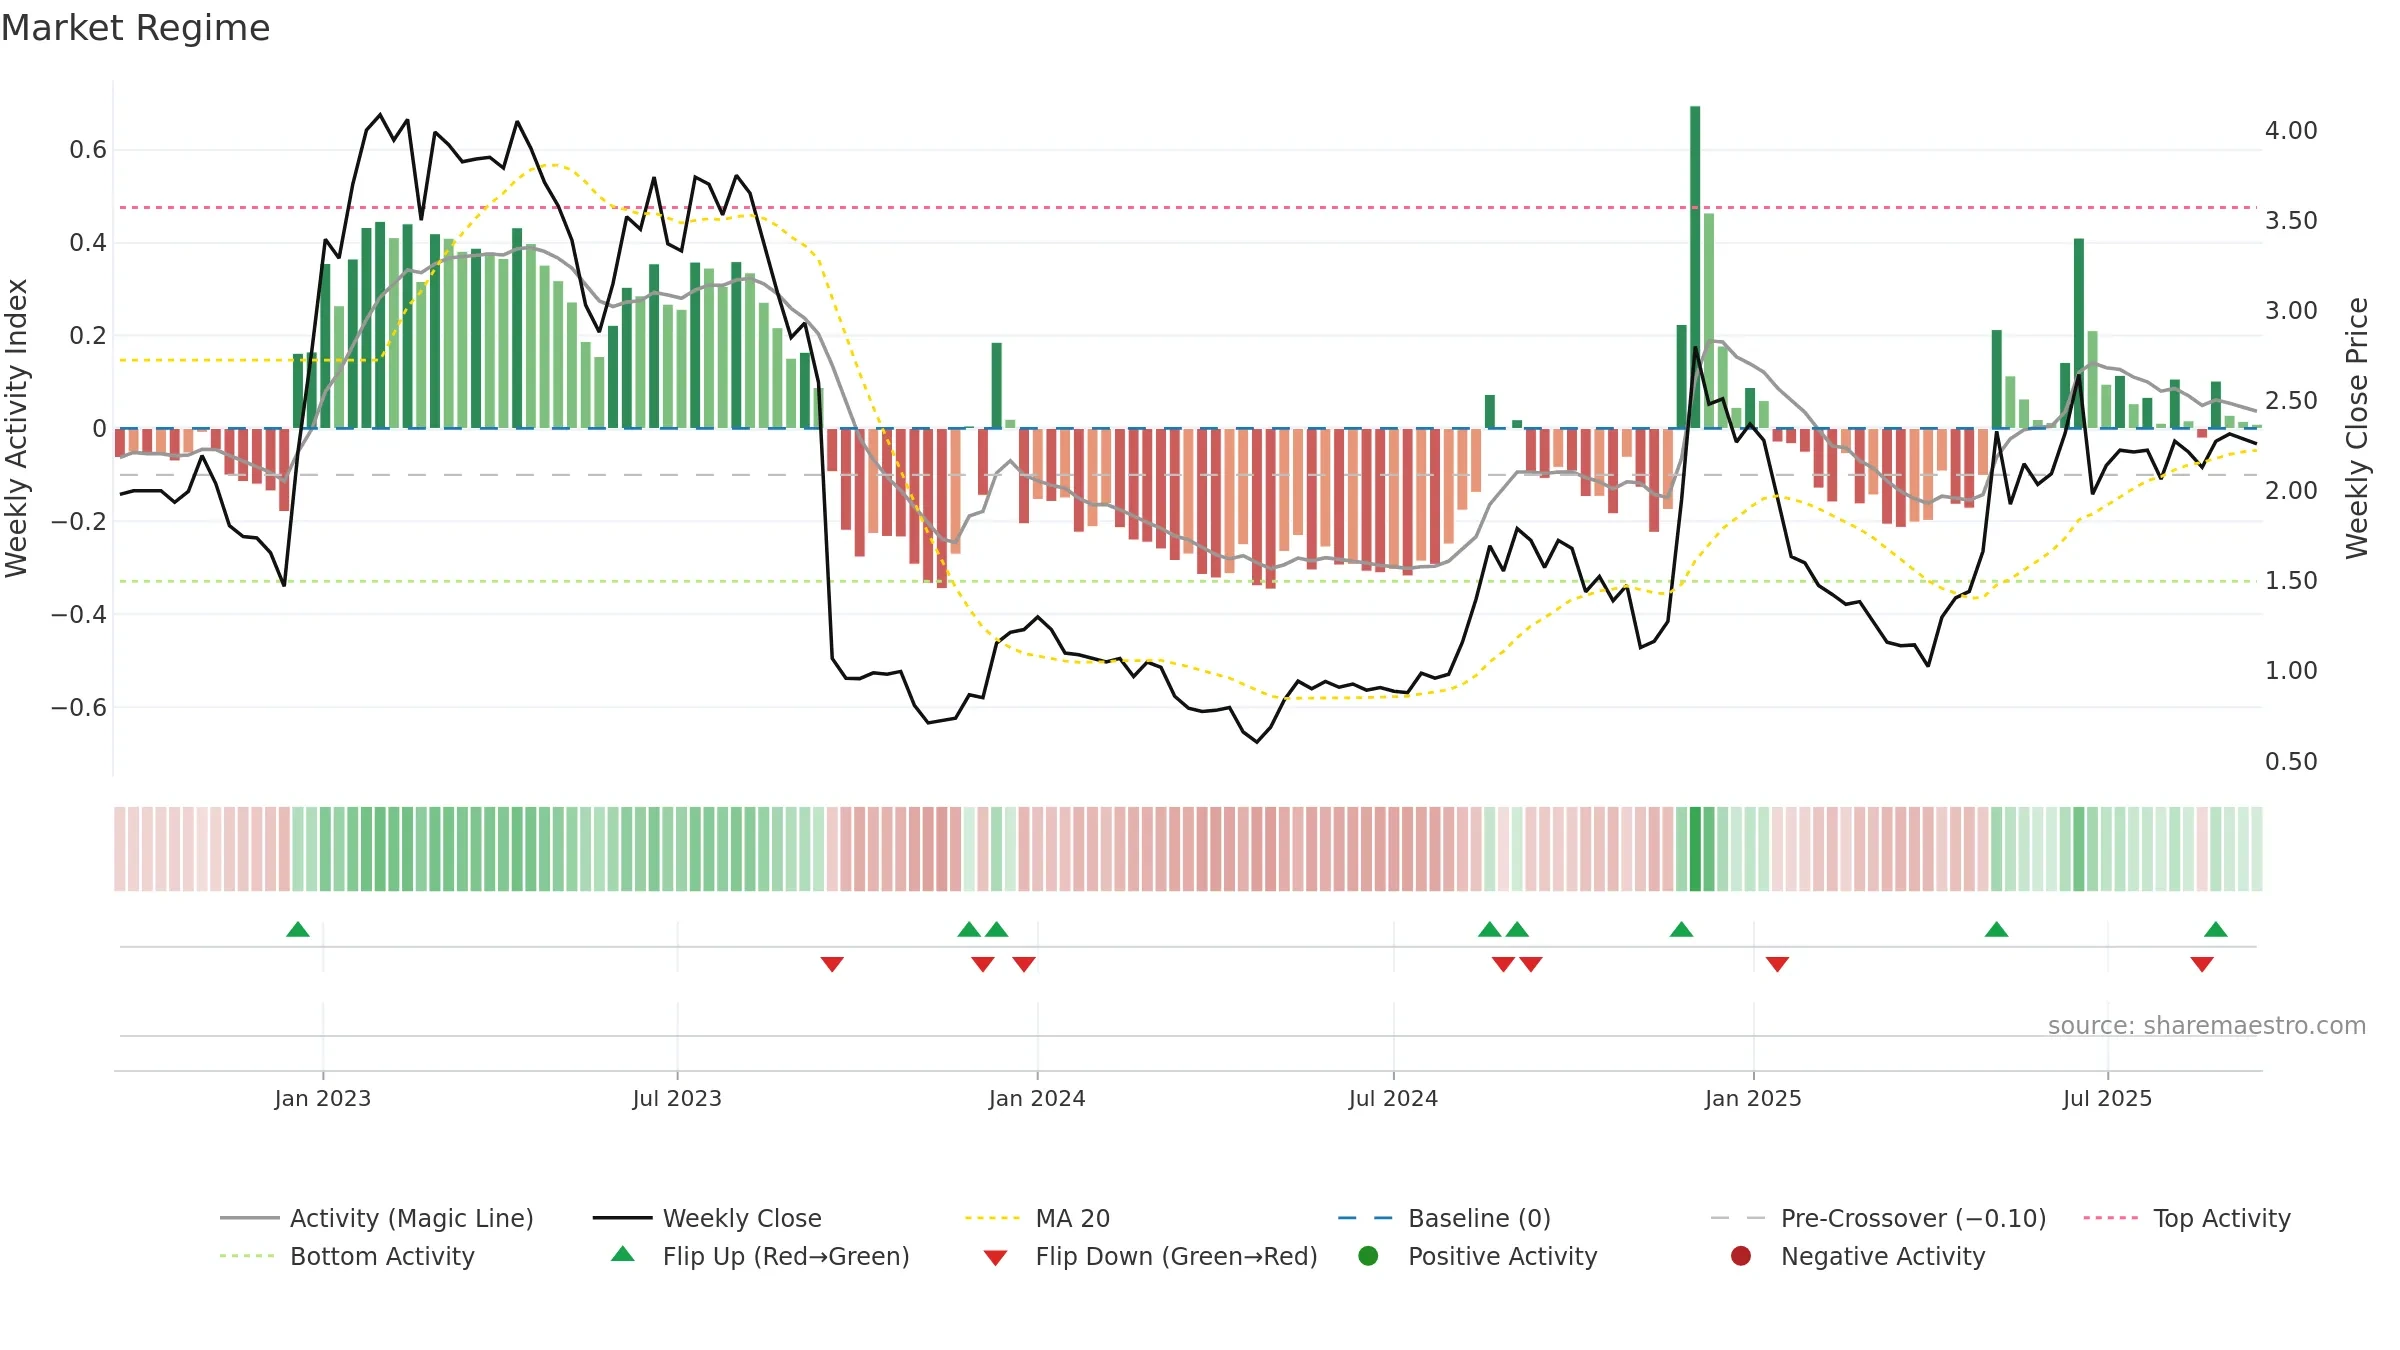Click Flip Up green triangle legend icon
The width and height of the screenshot is (2400, 1350).
tap(623, 1254)
